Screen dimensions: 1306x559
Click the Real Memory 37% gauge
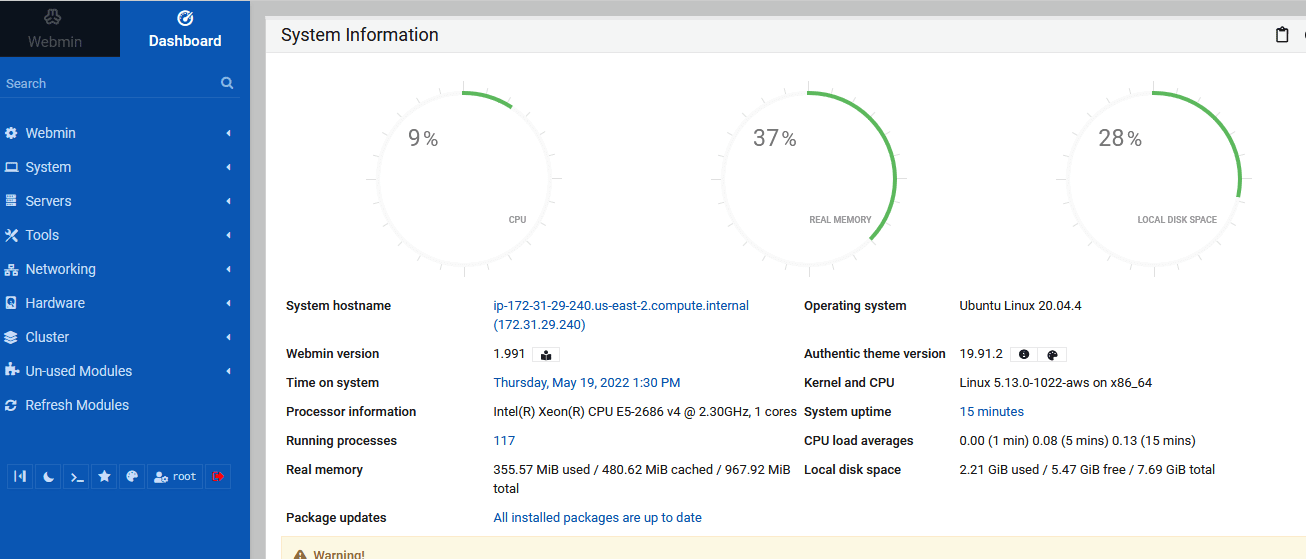click(808, 180)
